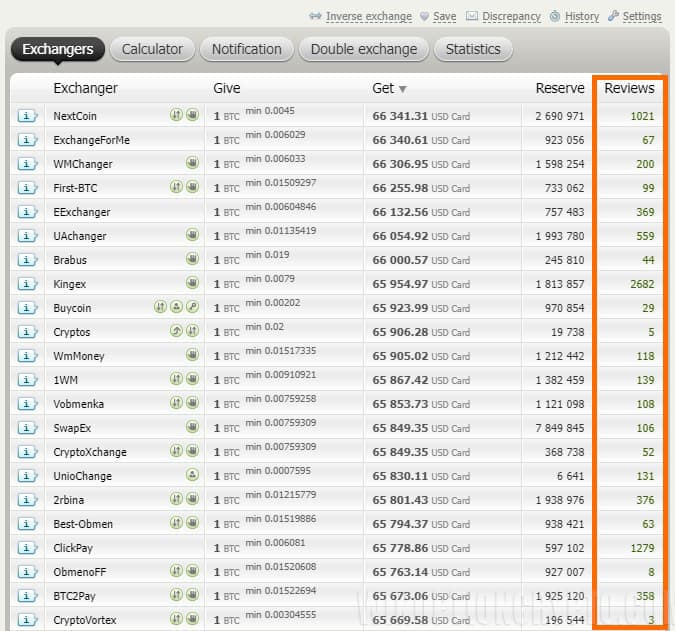This screenshot has width=675, height=631.
Task: Click the key icon next to Buycoin
Action: click(x=192, y=308)
